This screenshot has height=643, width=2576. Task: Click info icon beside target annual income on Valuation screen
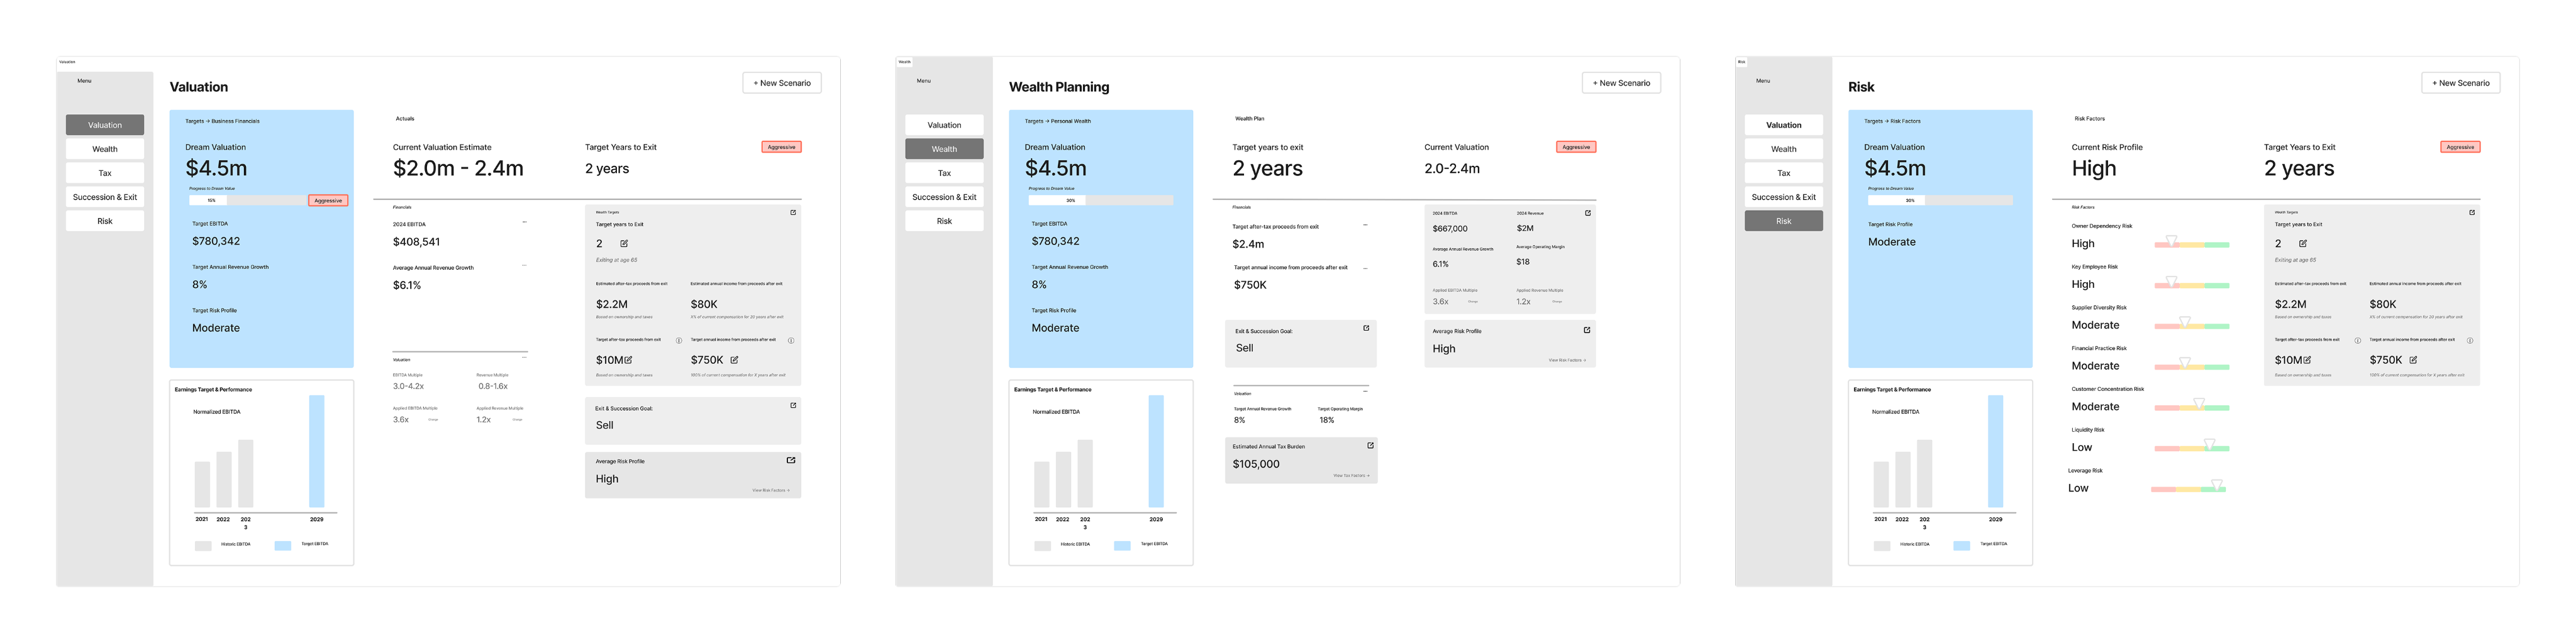click(791, 340)
